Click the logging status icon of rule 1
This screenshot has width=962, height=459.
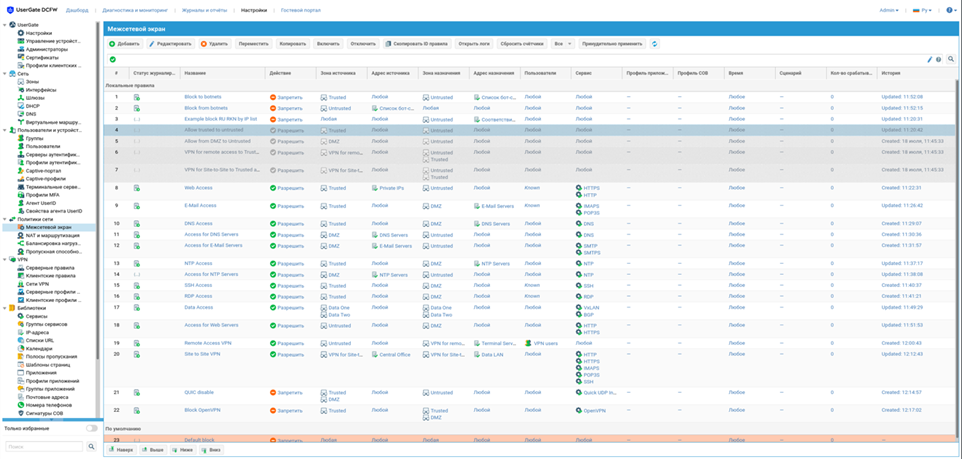(137, 97)
